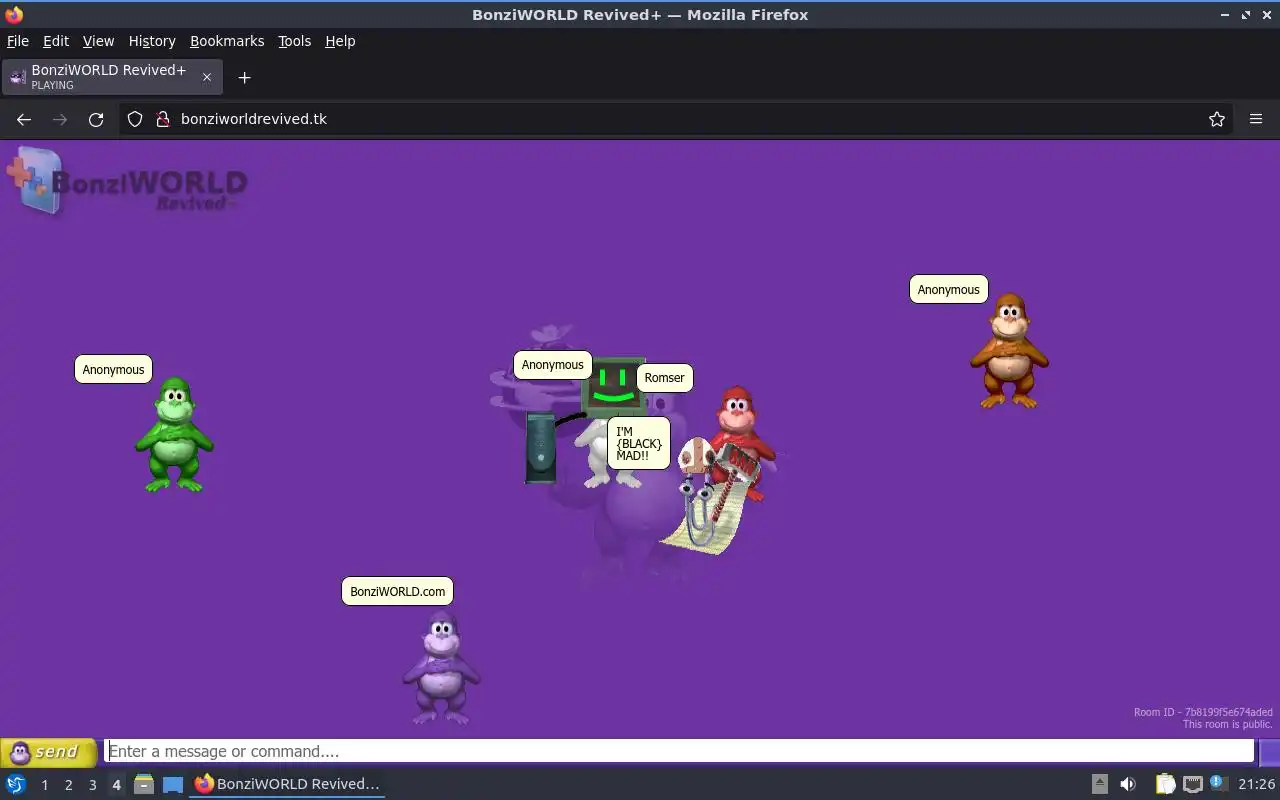Click the Romser name label
Image resolution: width=1280 pixels, height=800 pixels.
(x=664, y=377)
